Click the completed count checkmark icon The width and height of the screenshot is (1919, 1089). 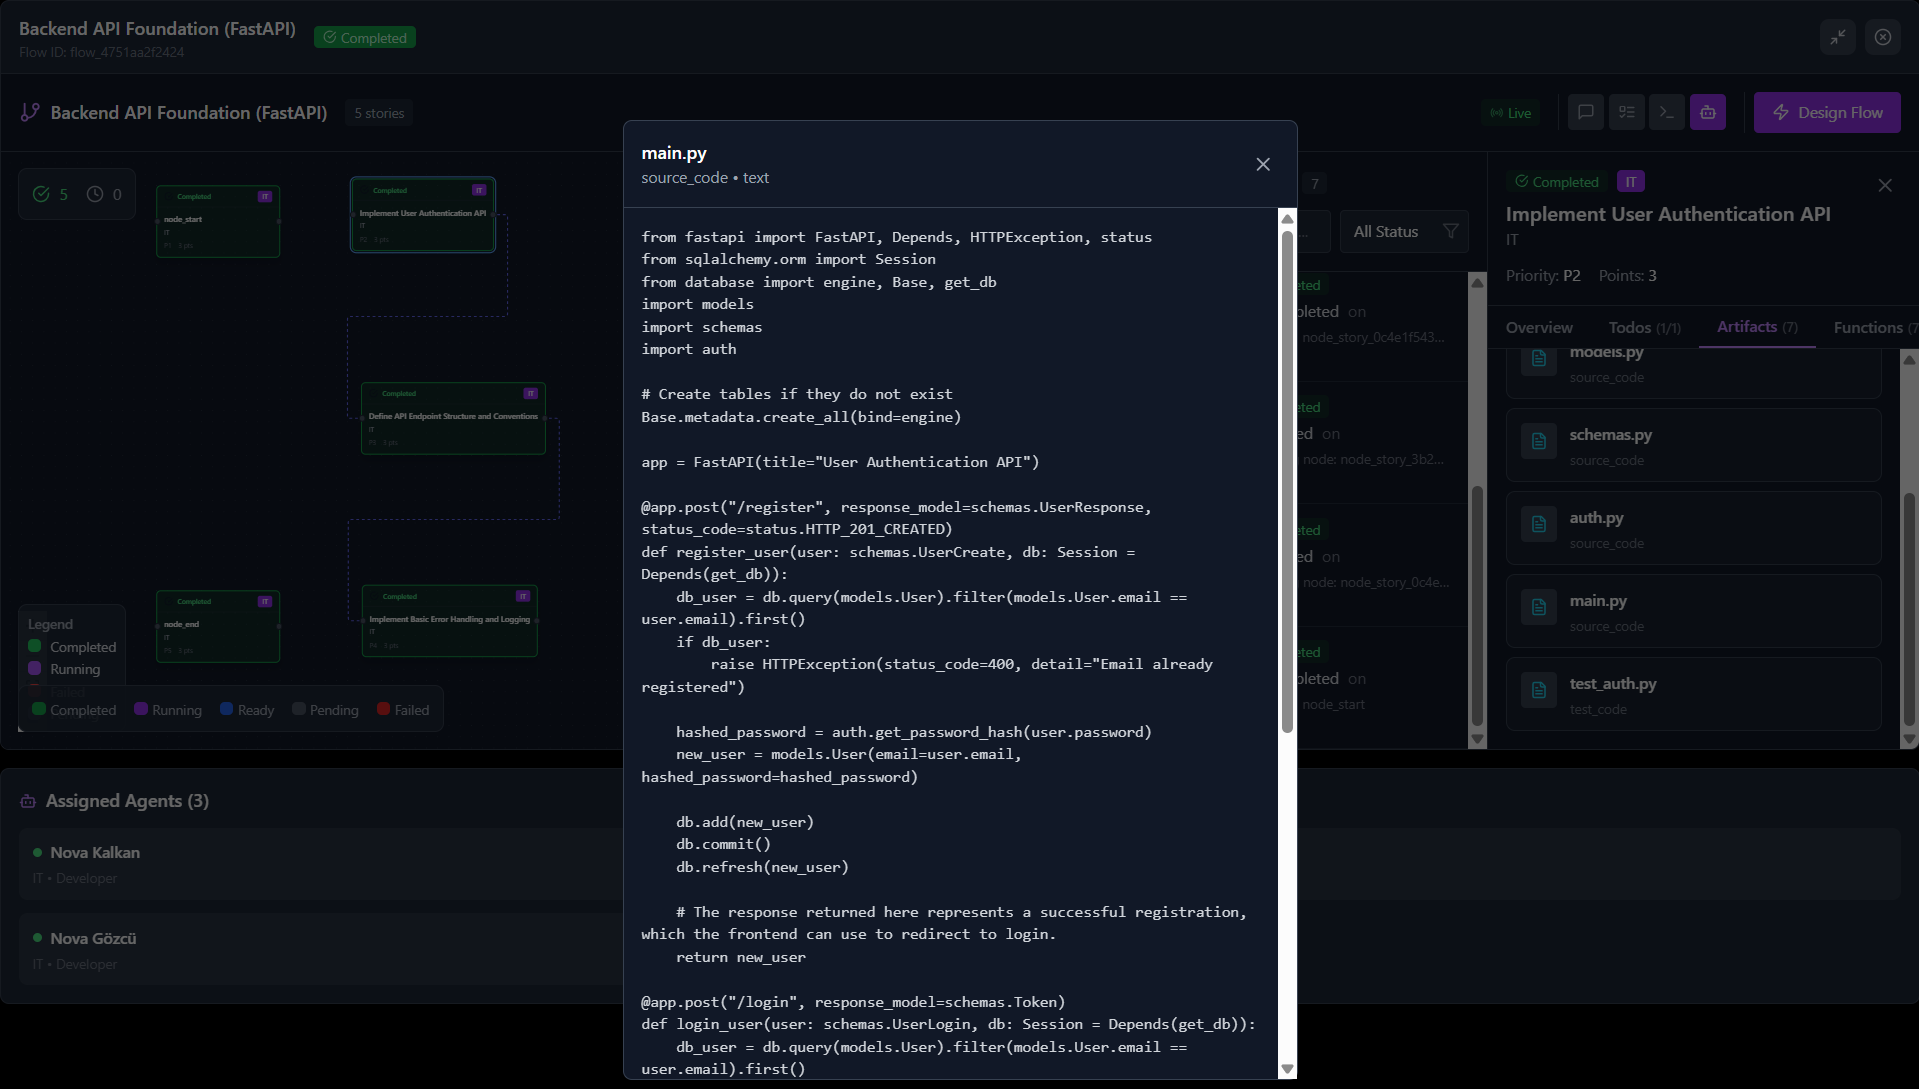[x=41, y=194]
